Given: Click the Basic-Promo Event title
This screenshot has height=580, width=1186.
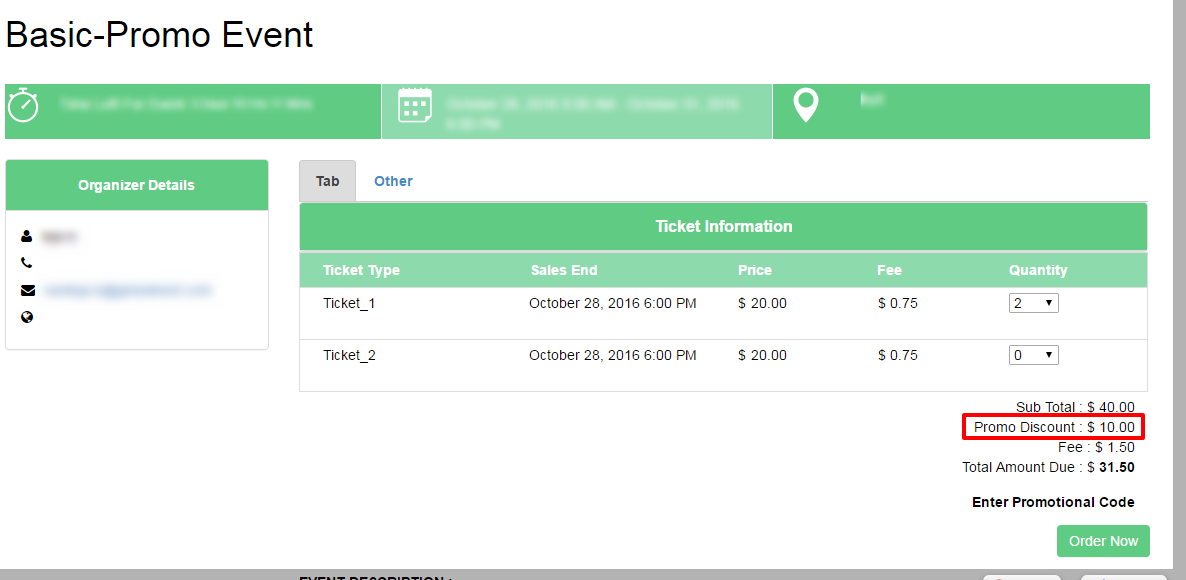Looking at the screenshot, I should pyautogui.click(x=160, y=35).
